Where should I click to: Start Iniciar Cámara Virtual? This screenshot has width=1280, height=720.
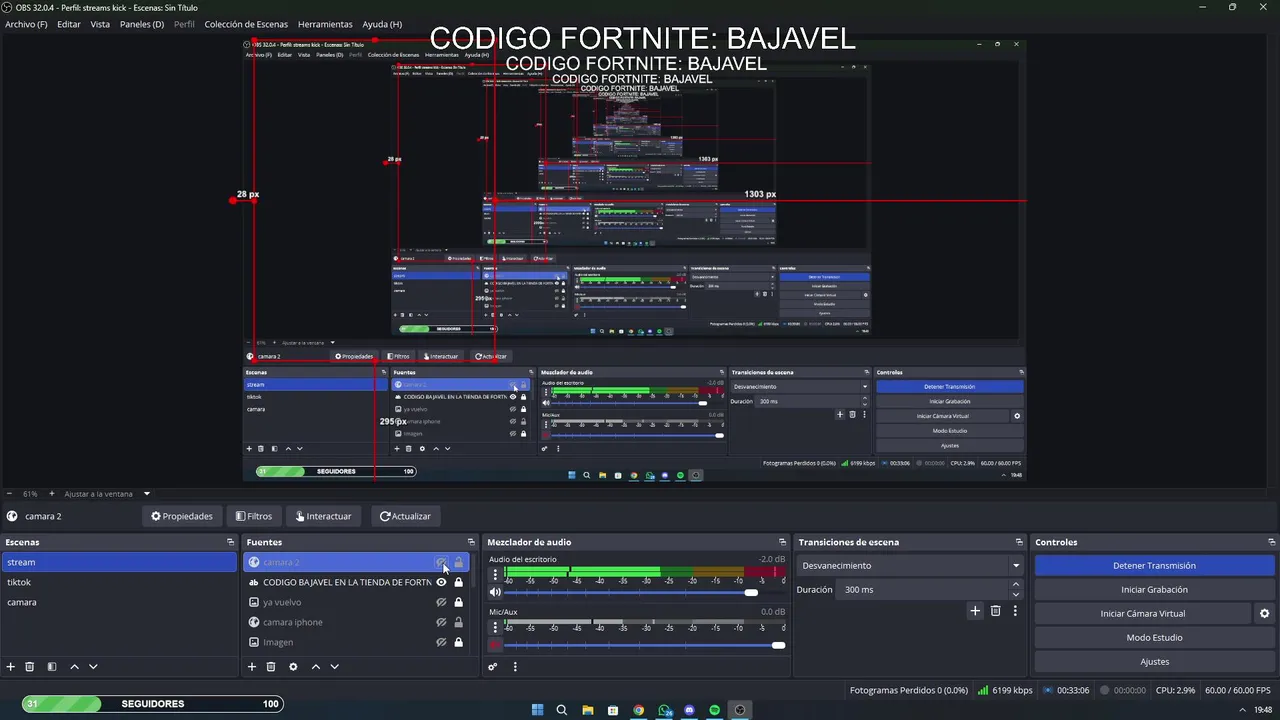click(x=1143, y=614)
